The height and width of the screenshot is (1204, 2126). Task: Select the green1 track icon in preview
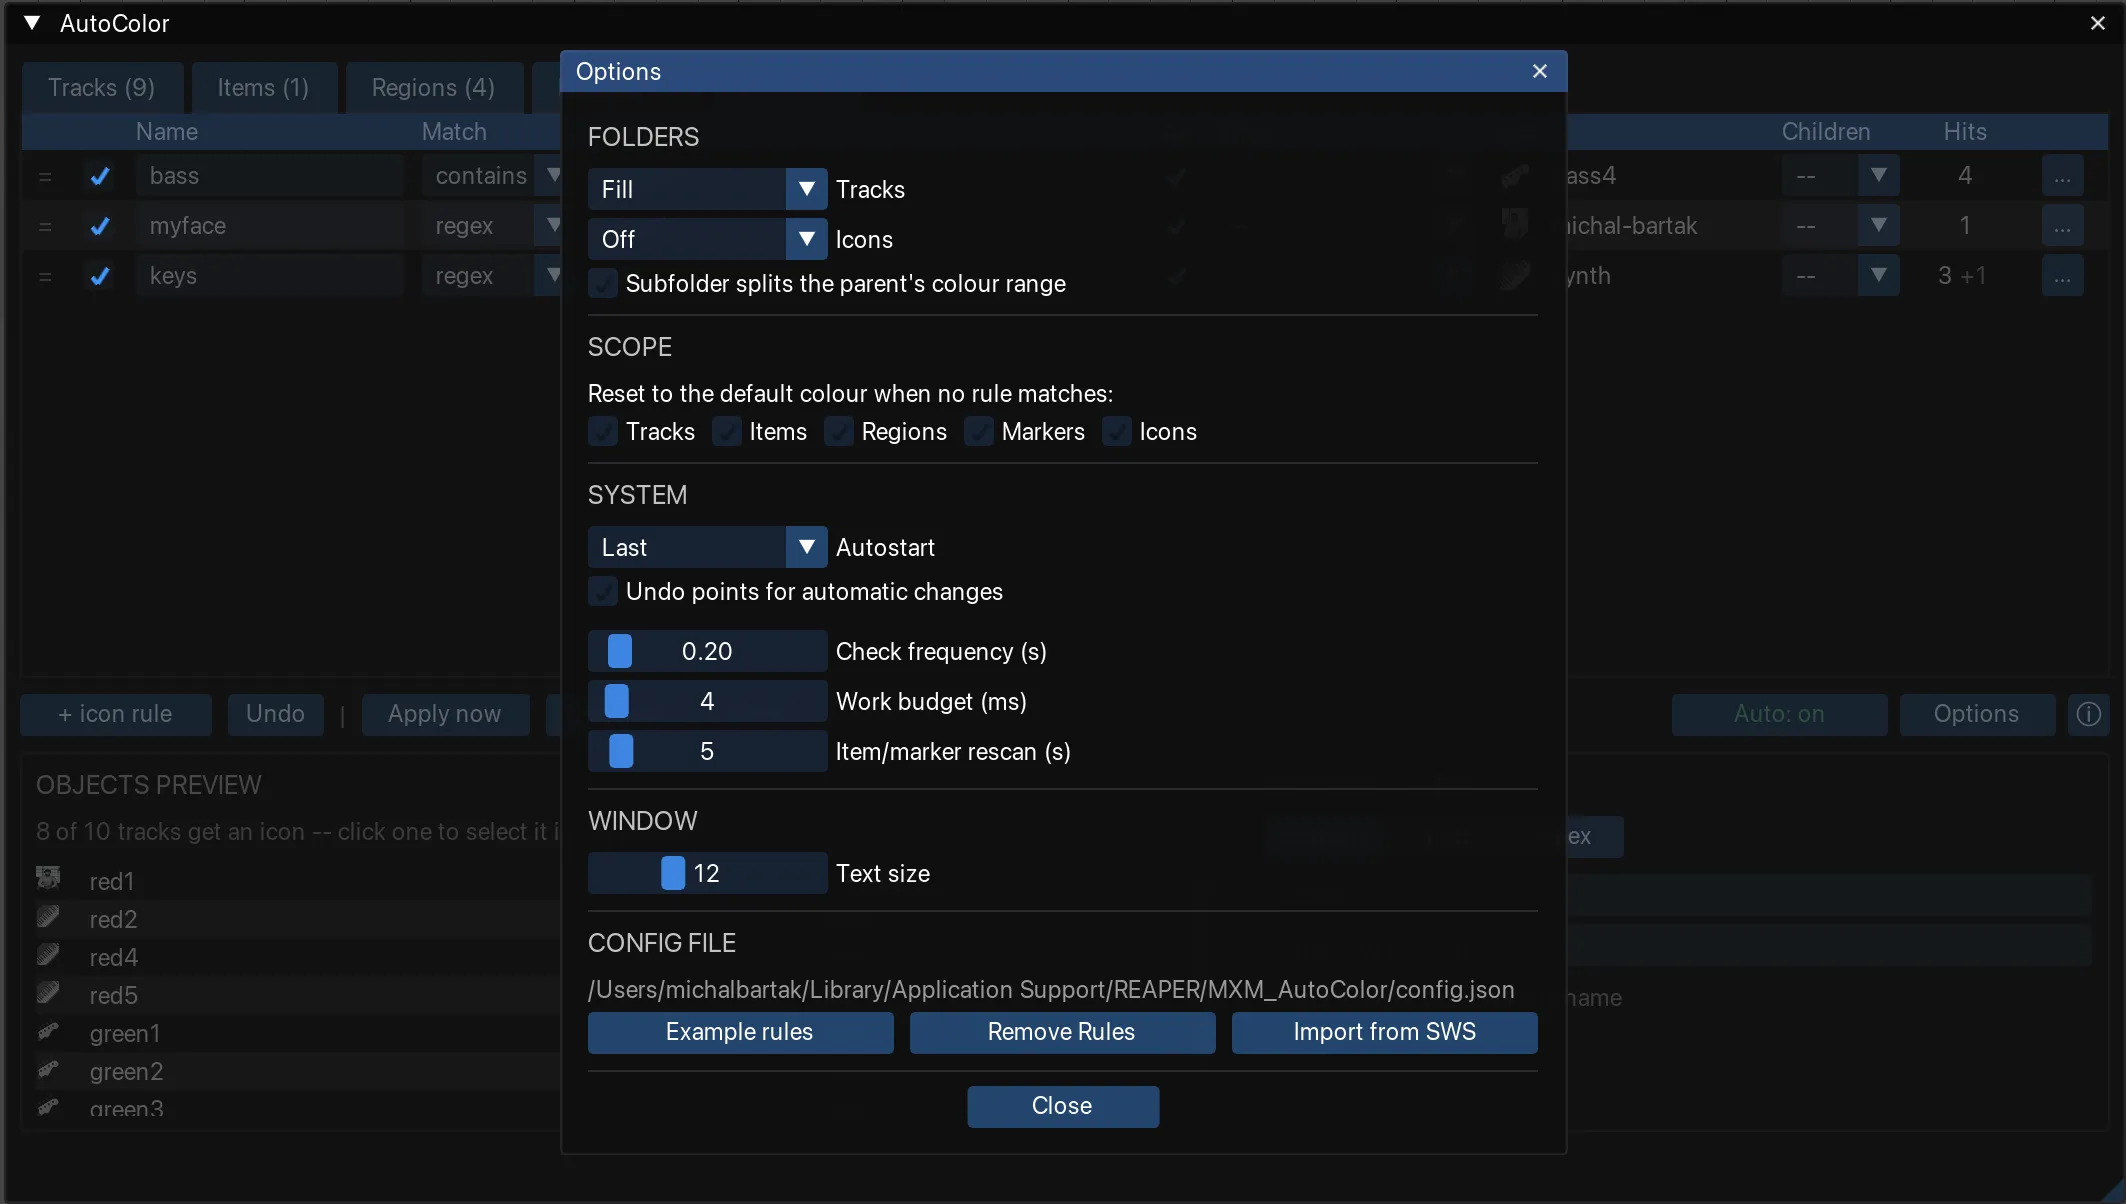(x=48, y=1031)
